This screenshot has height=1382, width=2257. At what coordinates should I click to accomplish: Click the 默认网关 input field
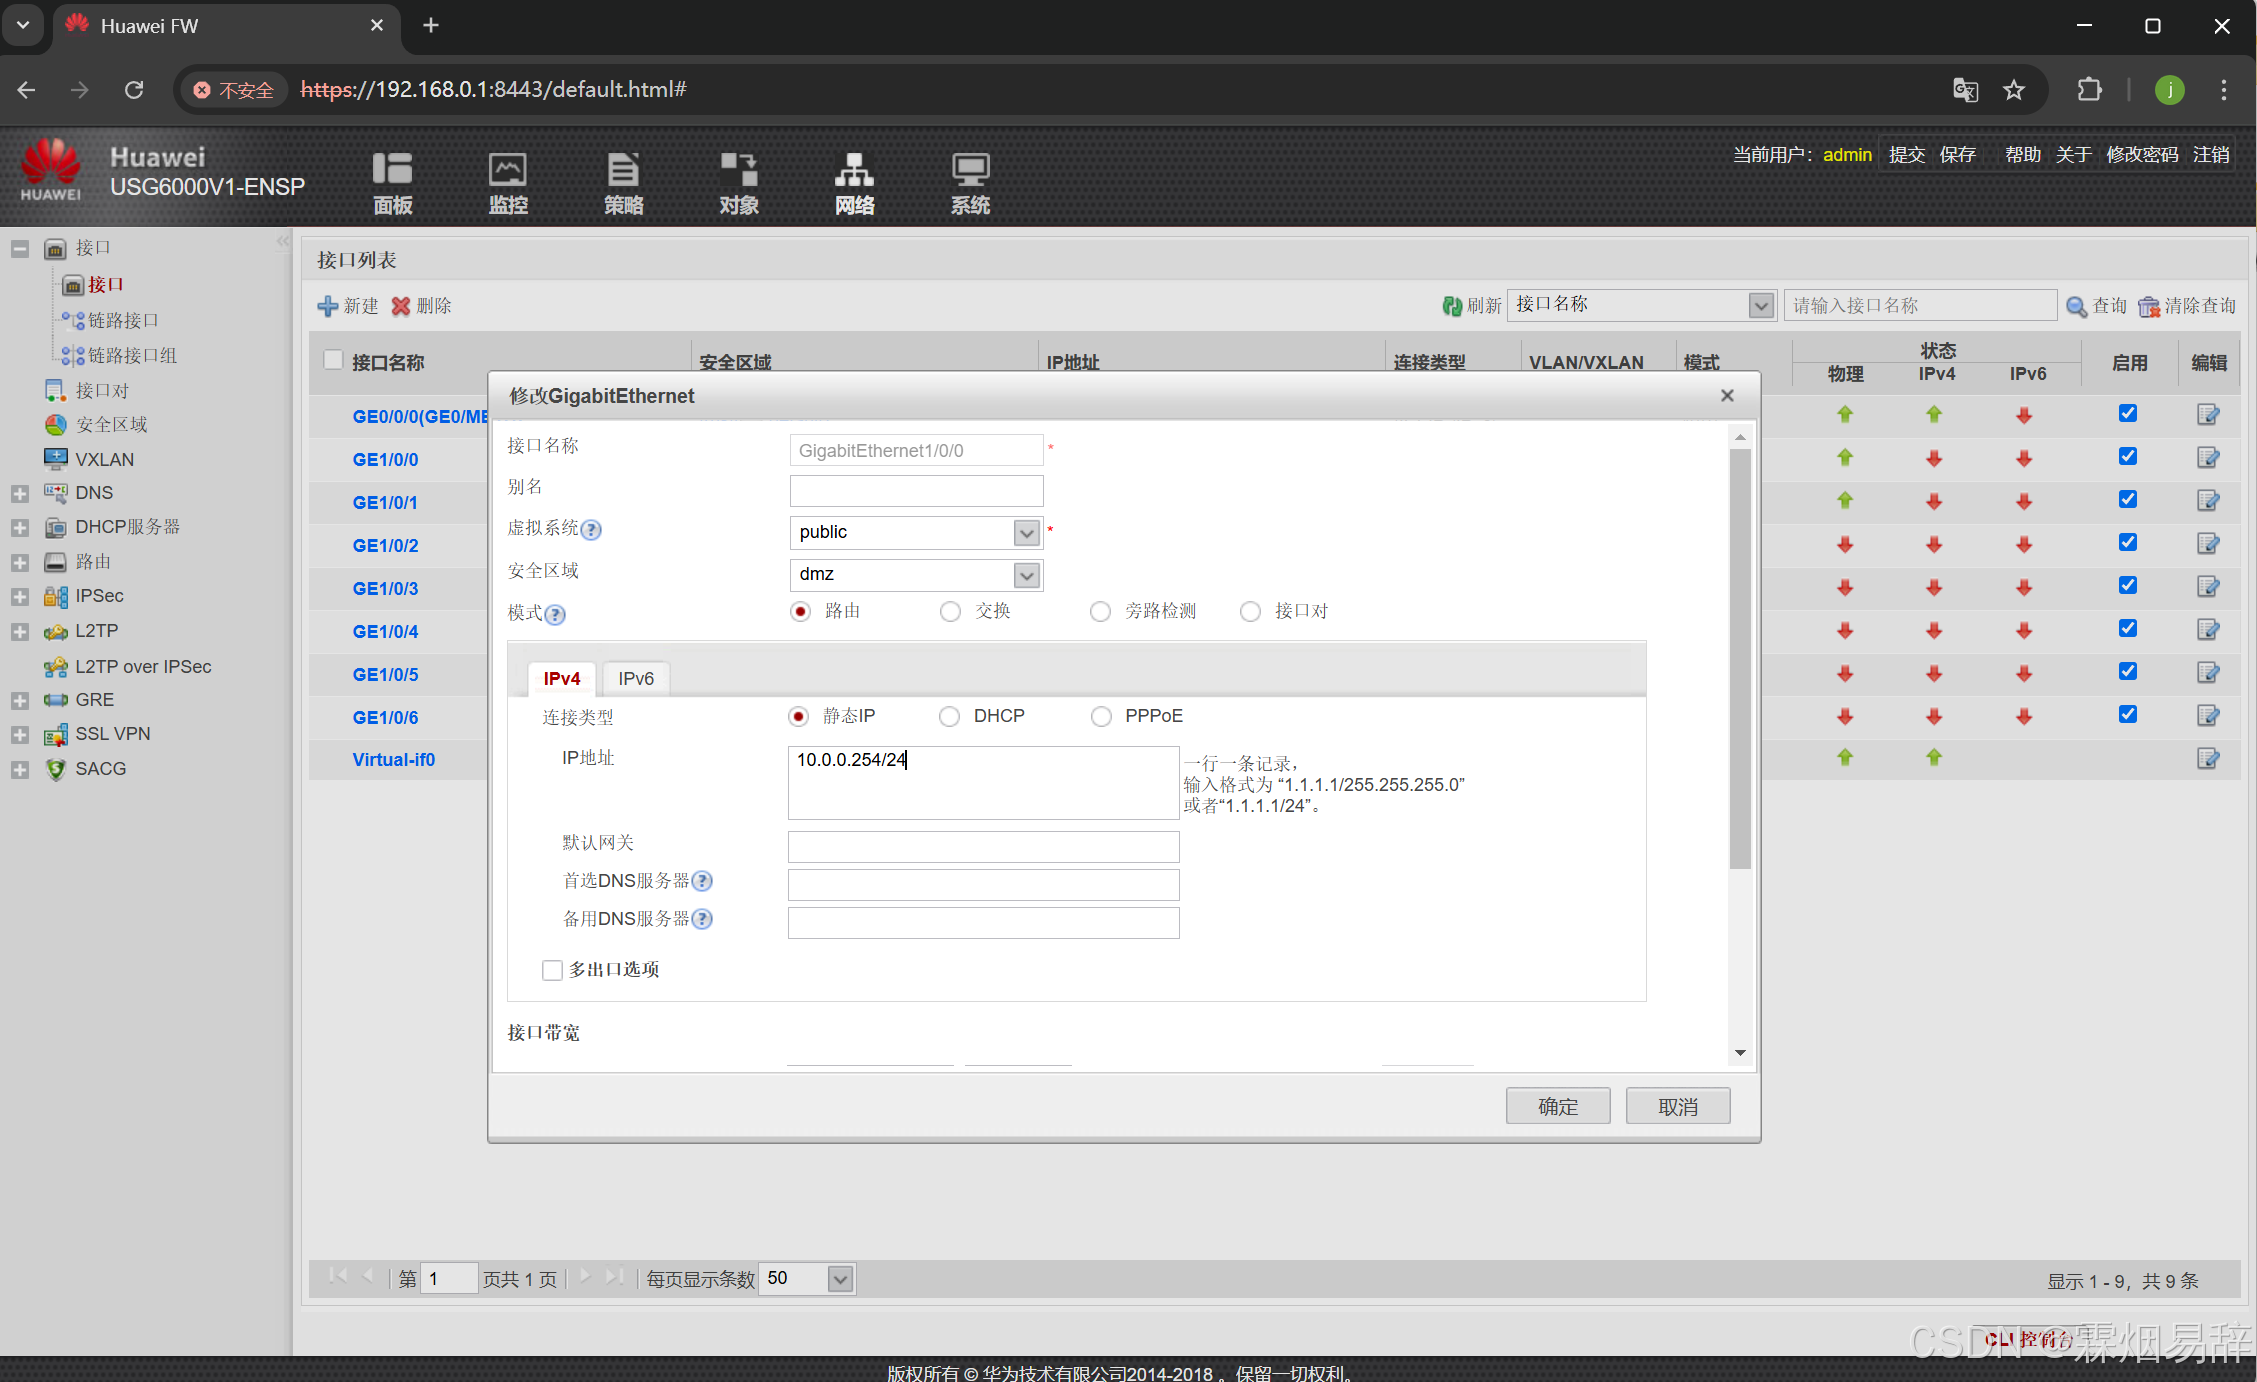click(983, 846)
